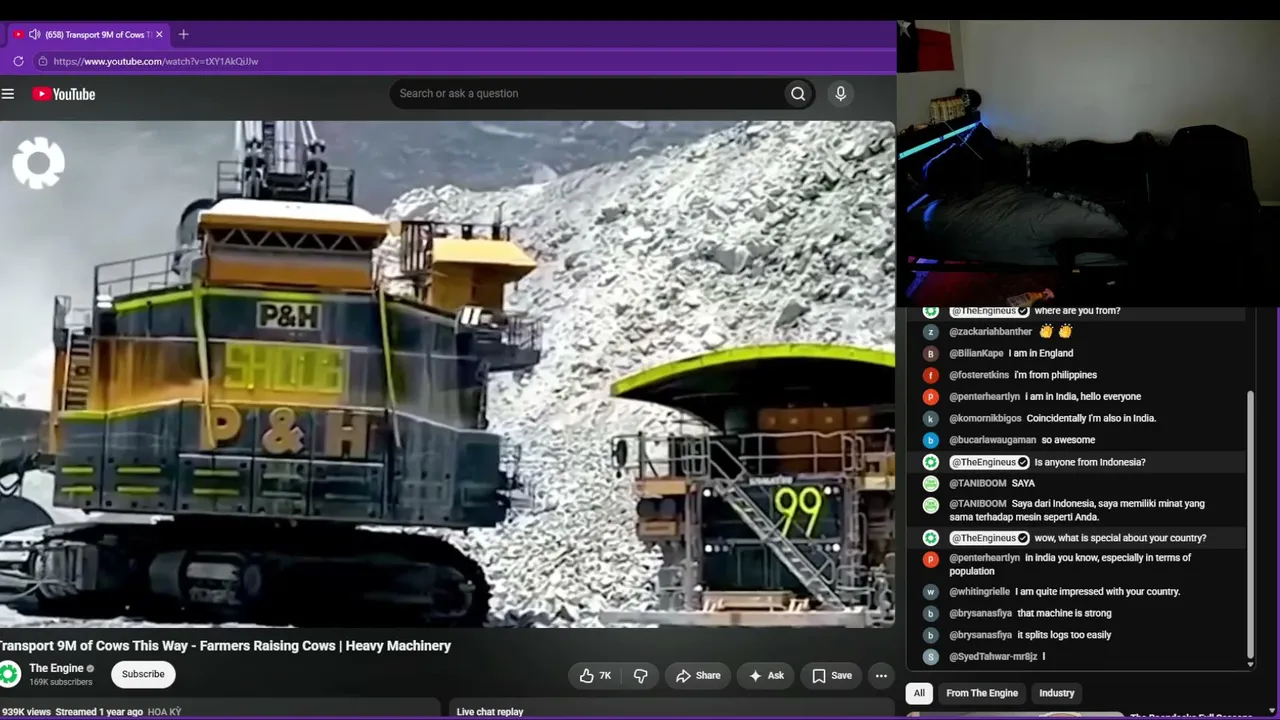1280x720 pixels.
Task: Click the Live chat replay heading
Action: pyautogui.click(x=490, y=712)
